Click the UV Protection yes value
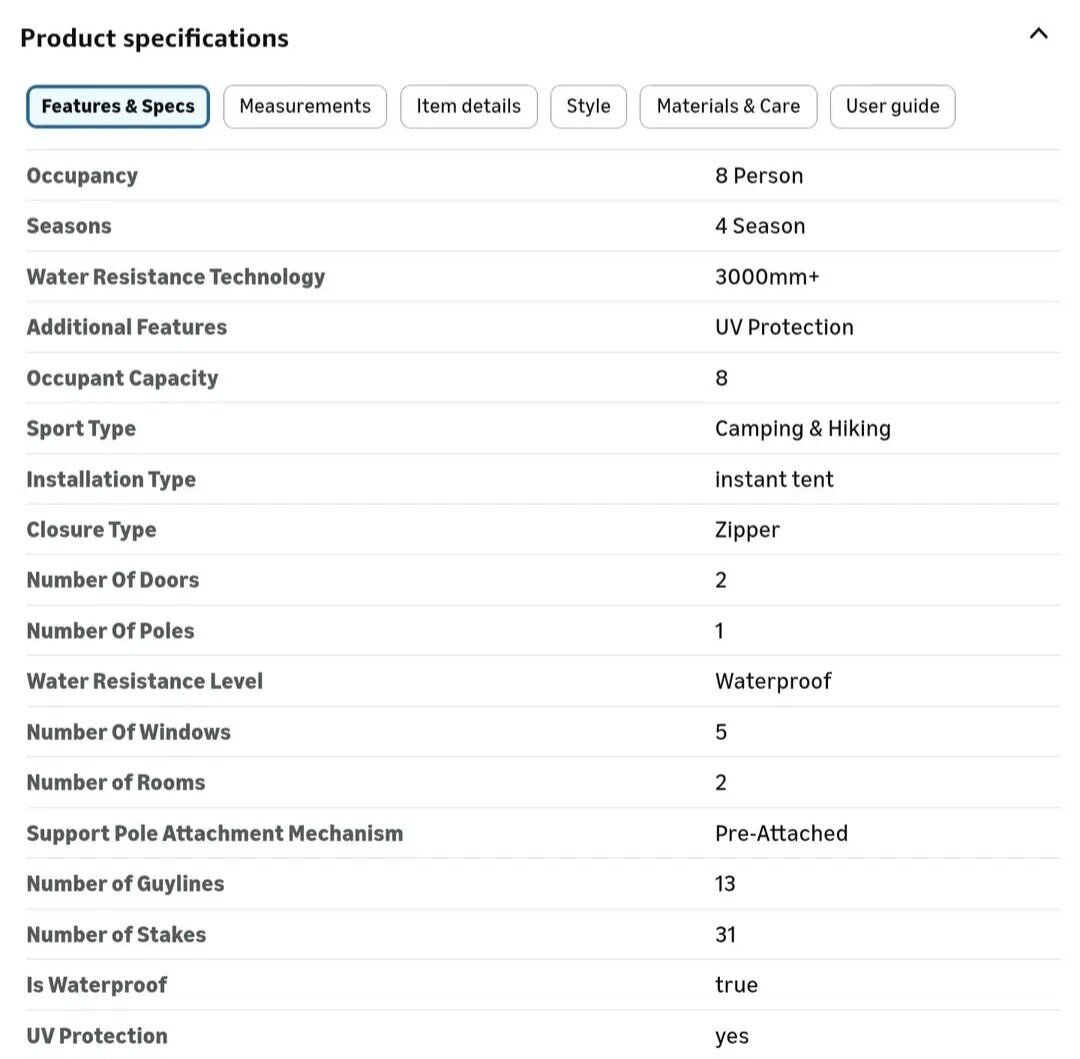The image size is (1080, 1059). (x=732, y=1036)
